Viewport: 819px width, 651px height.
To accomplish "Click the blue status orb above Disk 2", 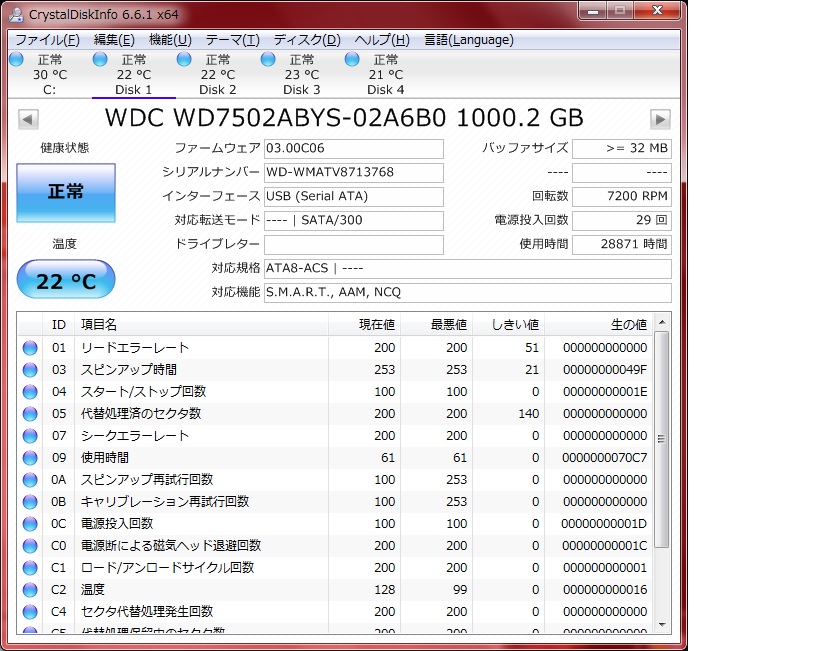I will click(x=184, y=59).
